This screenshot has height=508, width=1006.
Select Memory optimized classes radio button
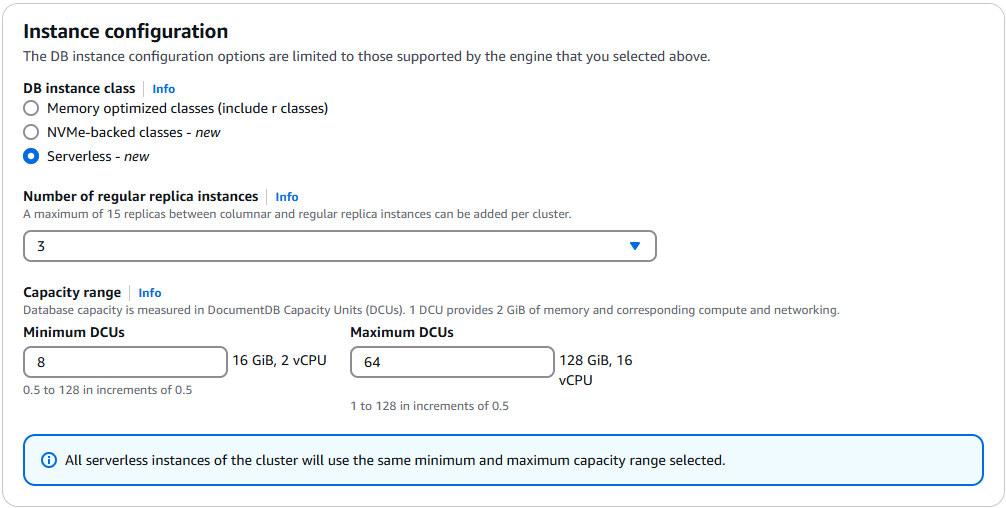(31, 108)
